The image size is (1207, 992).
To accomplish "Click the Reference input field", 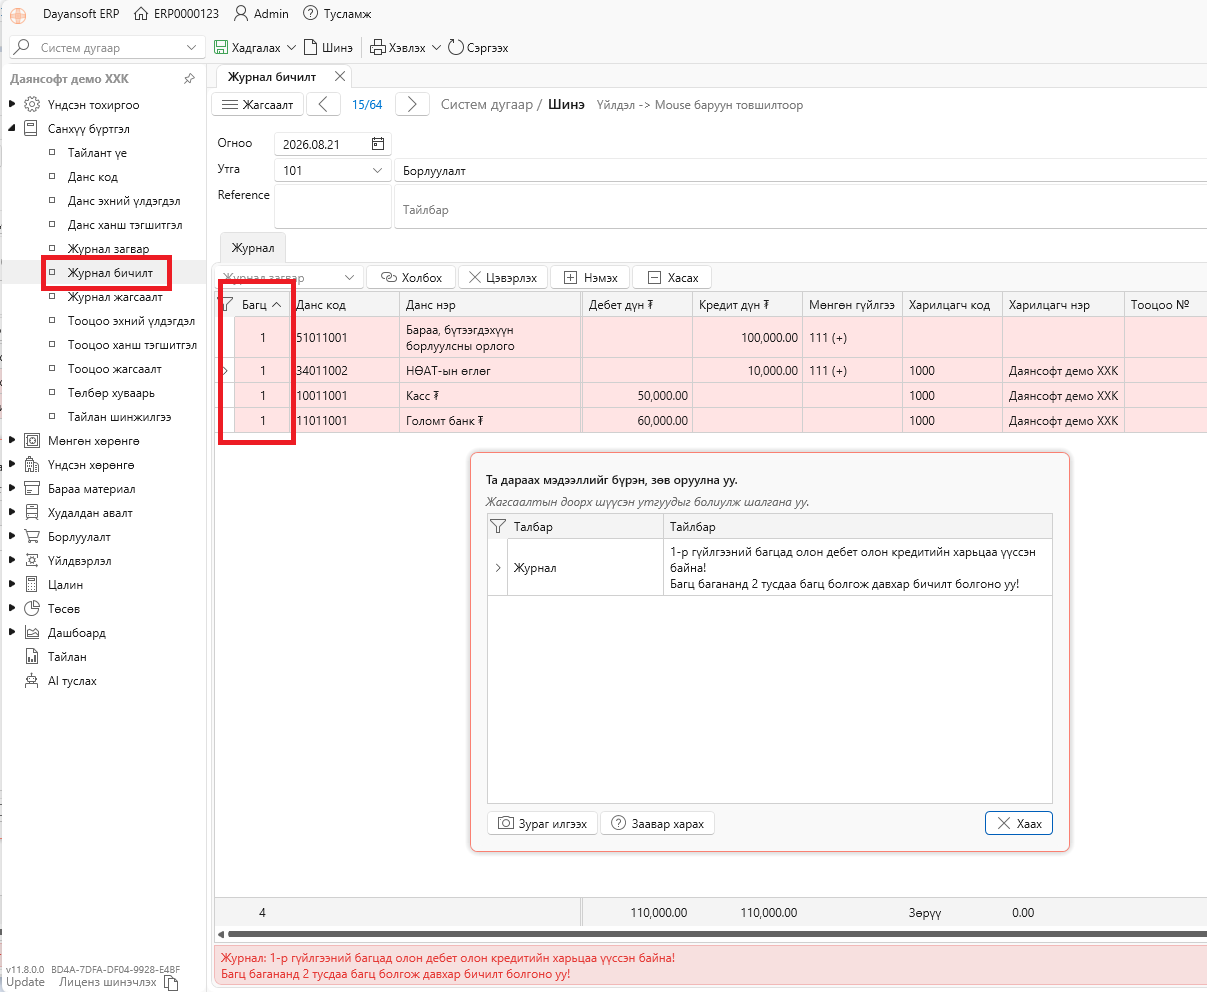I will pyautogui.click(x=333, y=206).
